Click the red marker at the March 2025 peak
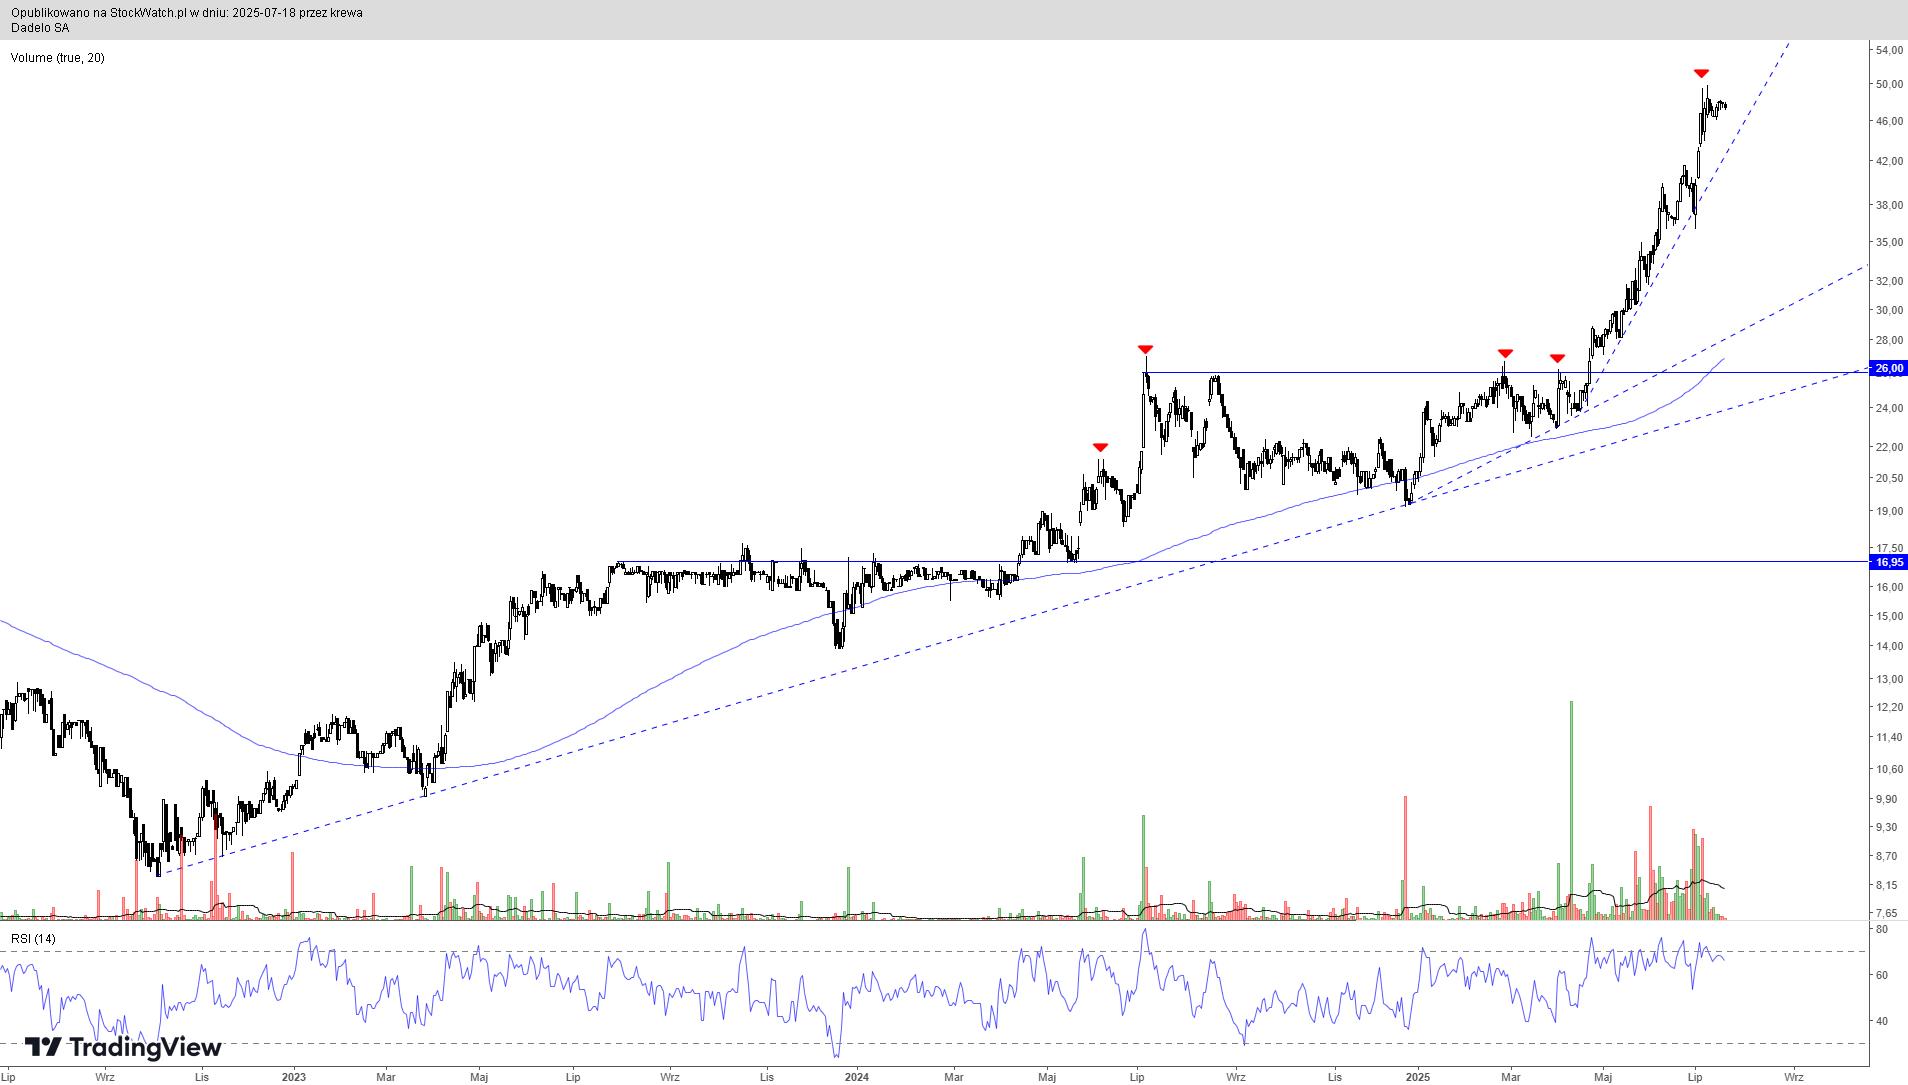This screenshot has height=1085, width=1908. click(x=1505, y=353)
